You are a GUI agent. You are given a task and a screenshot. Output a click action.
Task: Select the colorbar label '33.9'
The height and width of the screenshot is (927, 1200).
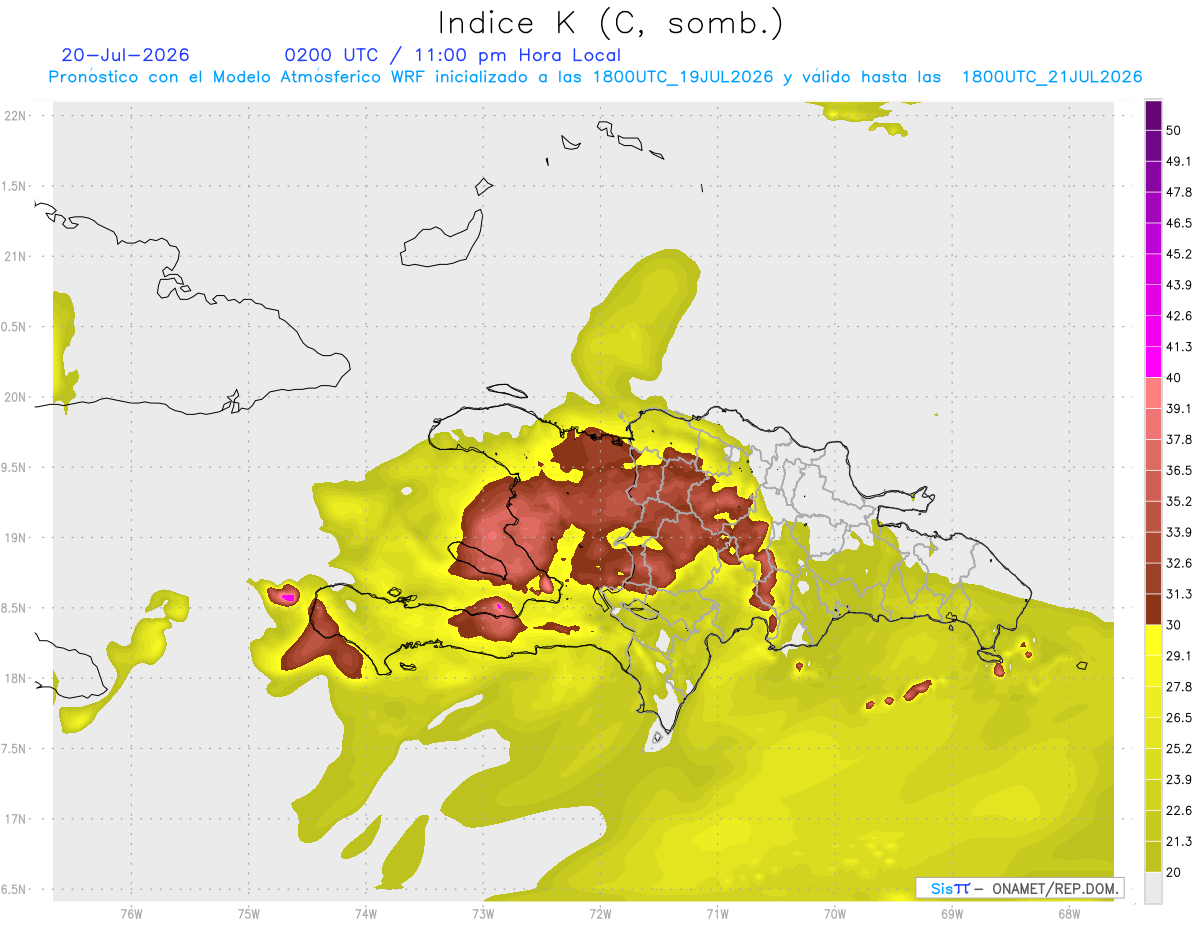pos(1178,532)
